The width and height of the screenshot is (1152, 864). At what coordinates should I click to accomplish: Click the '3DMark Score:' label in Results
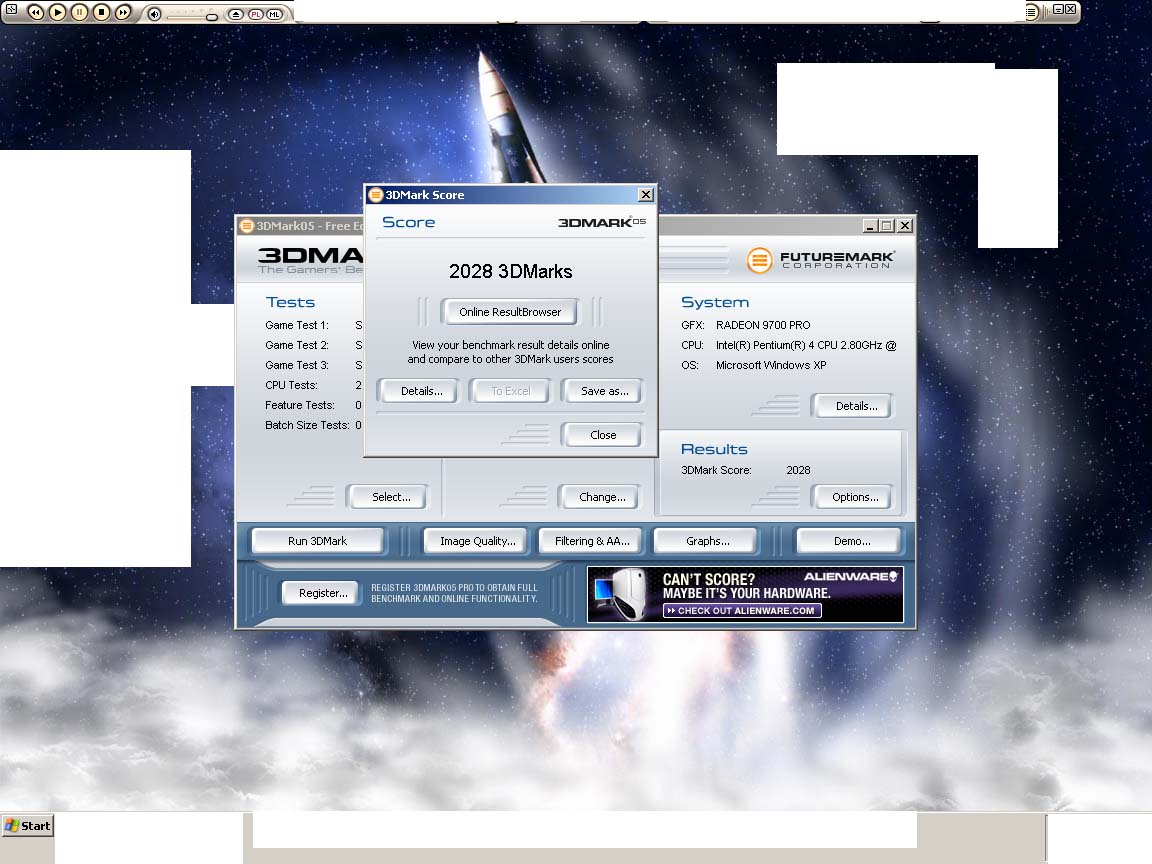pos(716,470)
